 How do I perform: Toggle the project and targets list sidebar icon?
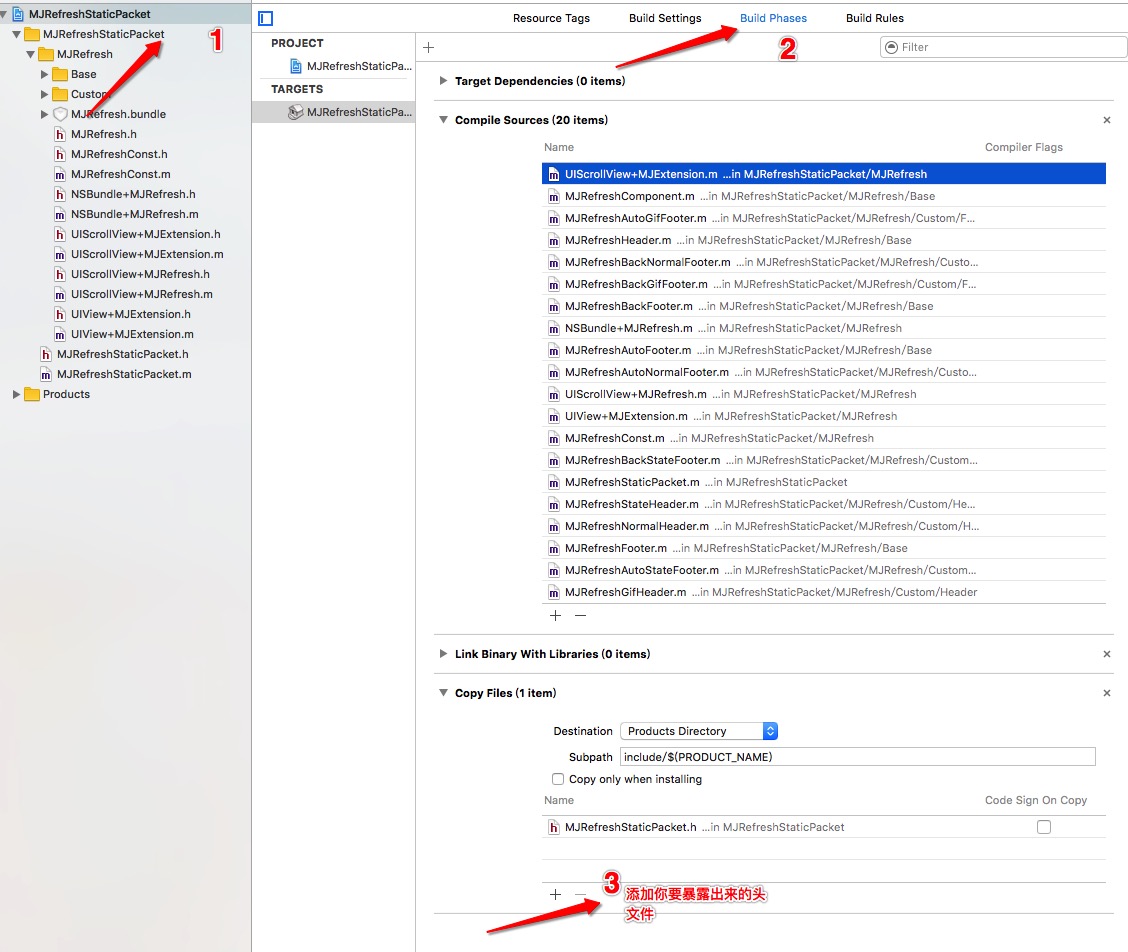[x=265, y=18]
